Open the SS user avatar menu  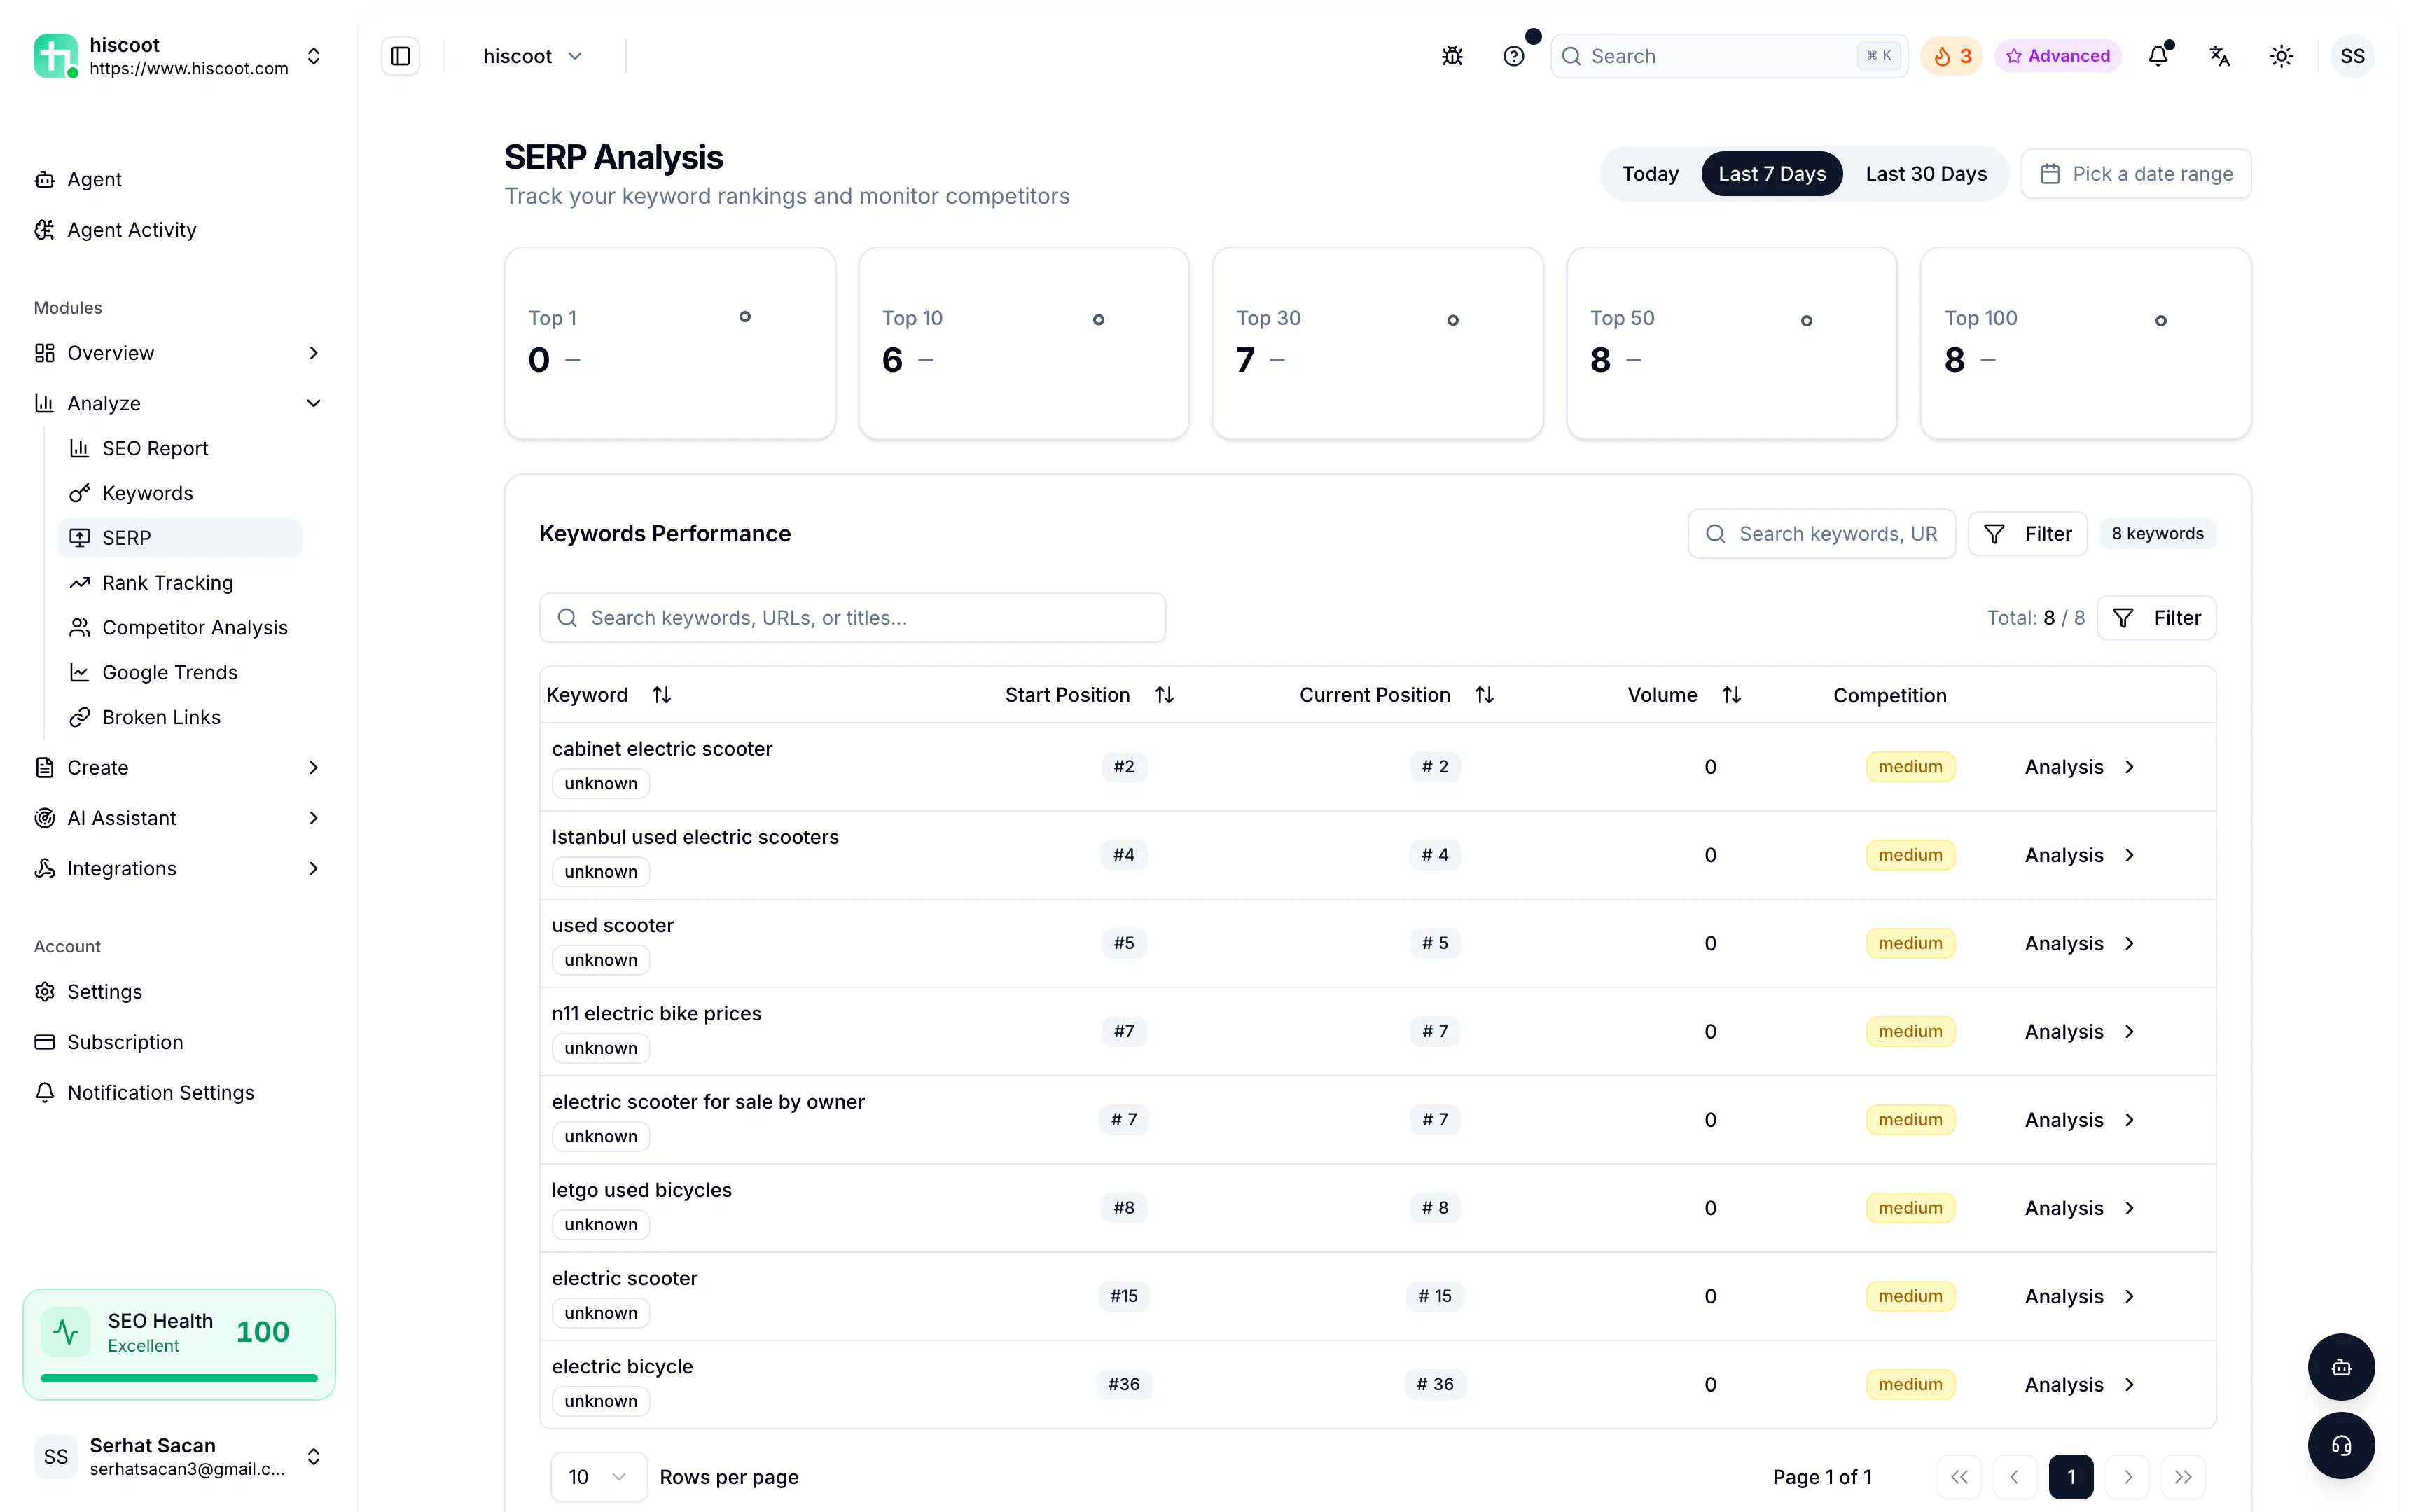(x=2352, y=56)
